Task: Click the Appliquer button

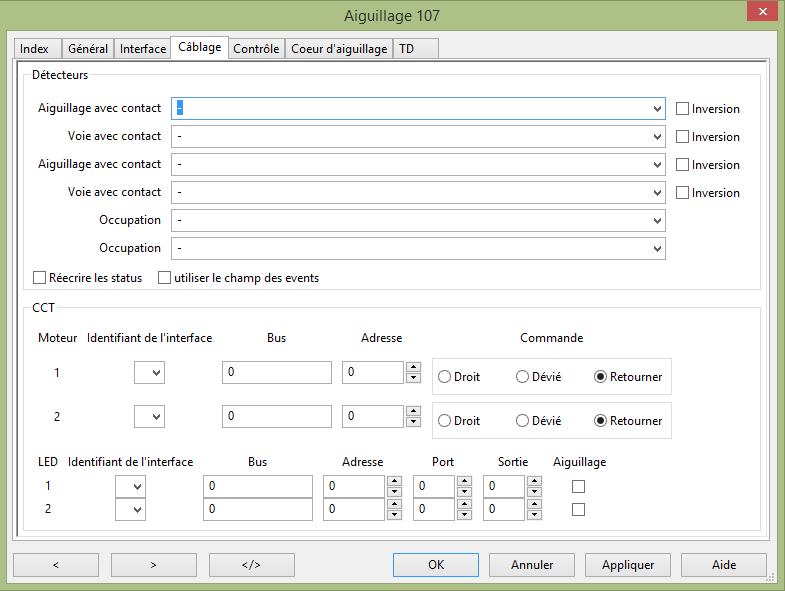Action: point(628,565)
